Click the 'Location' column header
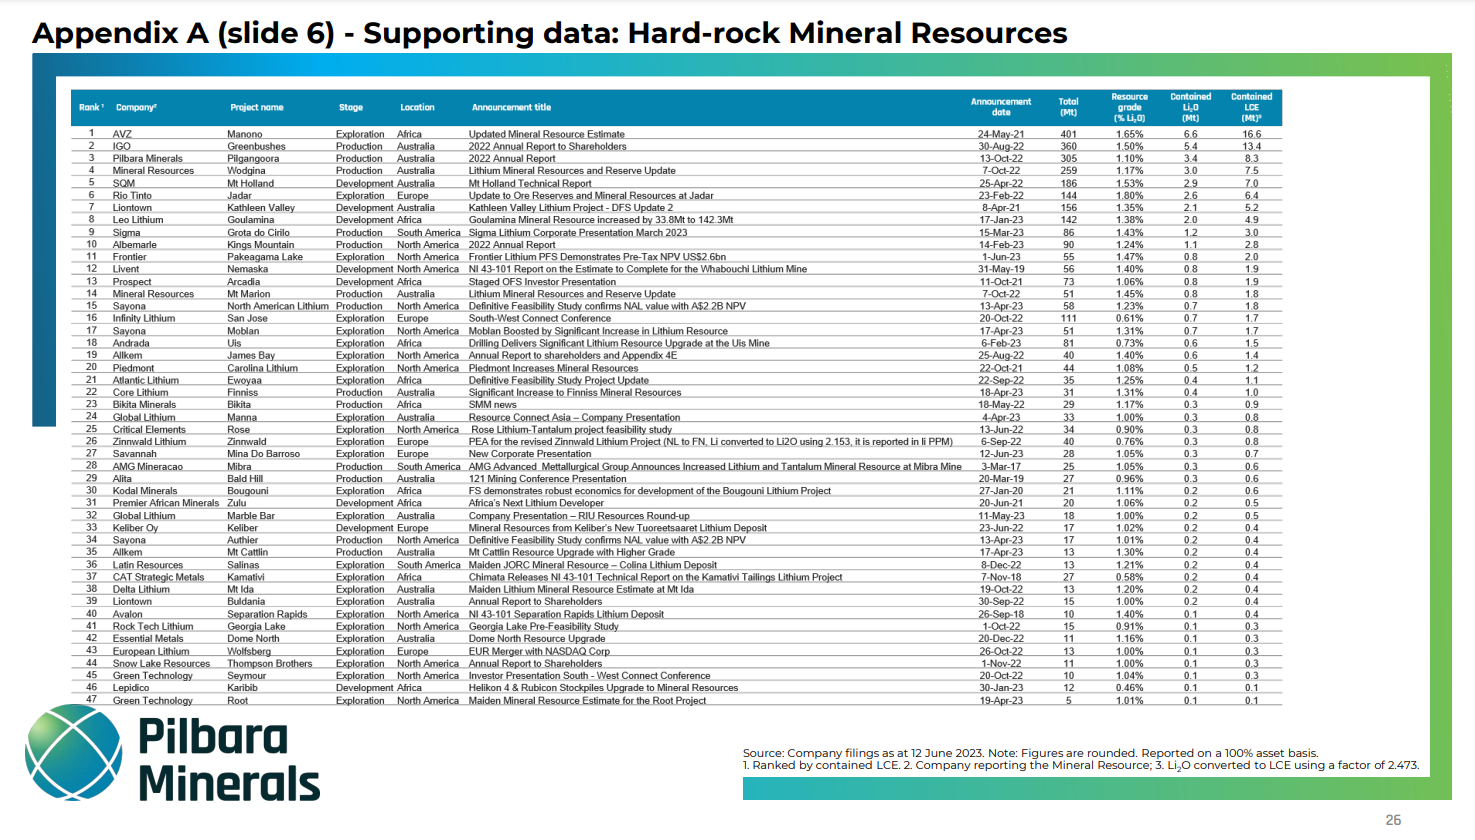 click(x=418, y=107)
